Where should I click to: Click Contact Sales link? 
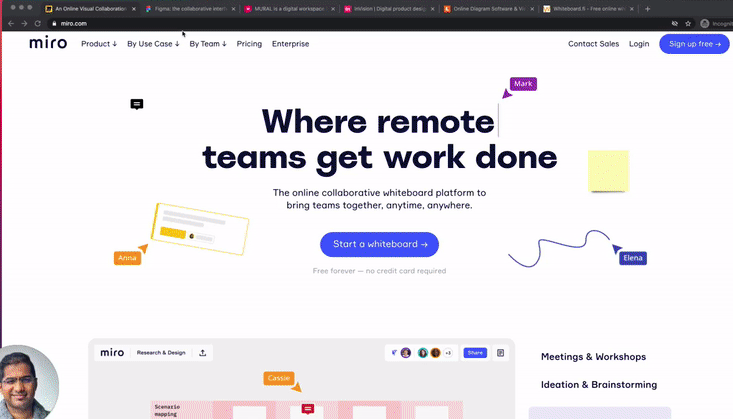[x=593, y=43]
